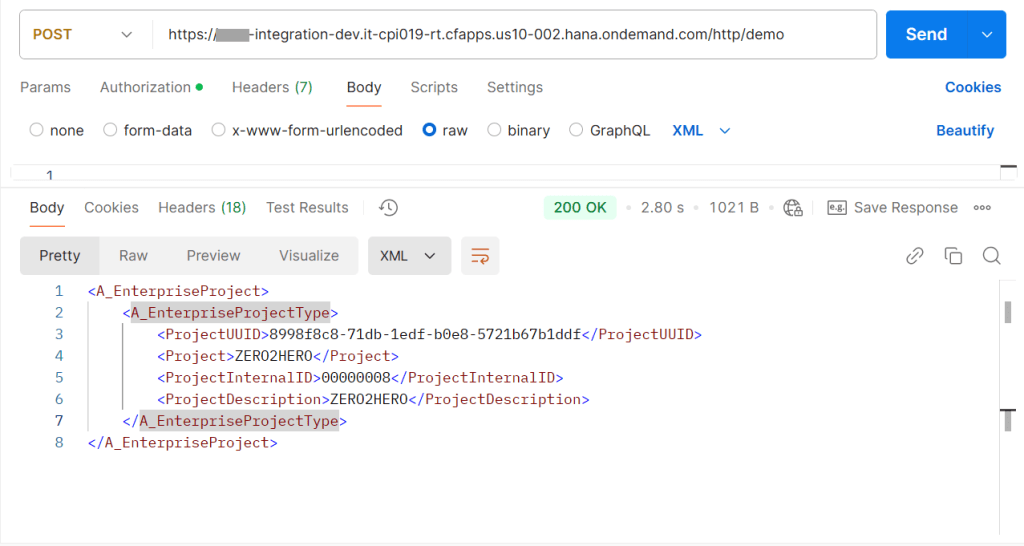
Task: Copy response body with the copy icon
Action: coord(953,256)
